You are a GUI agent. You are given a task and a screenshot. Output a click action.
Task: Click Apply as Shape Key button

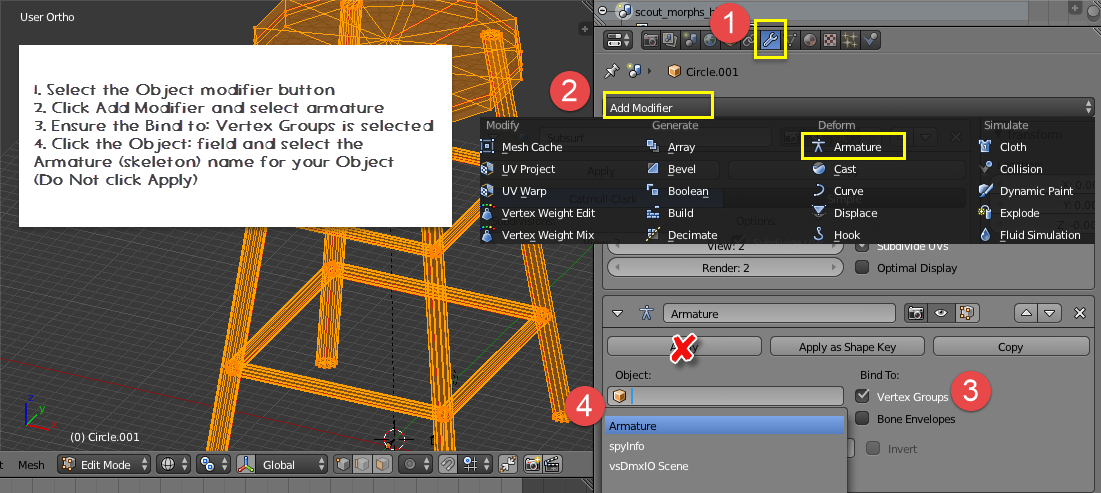[846, 346]
